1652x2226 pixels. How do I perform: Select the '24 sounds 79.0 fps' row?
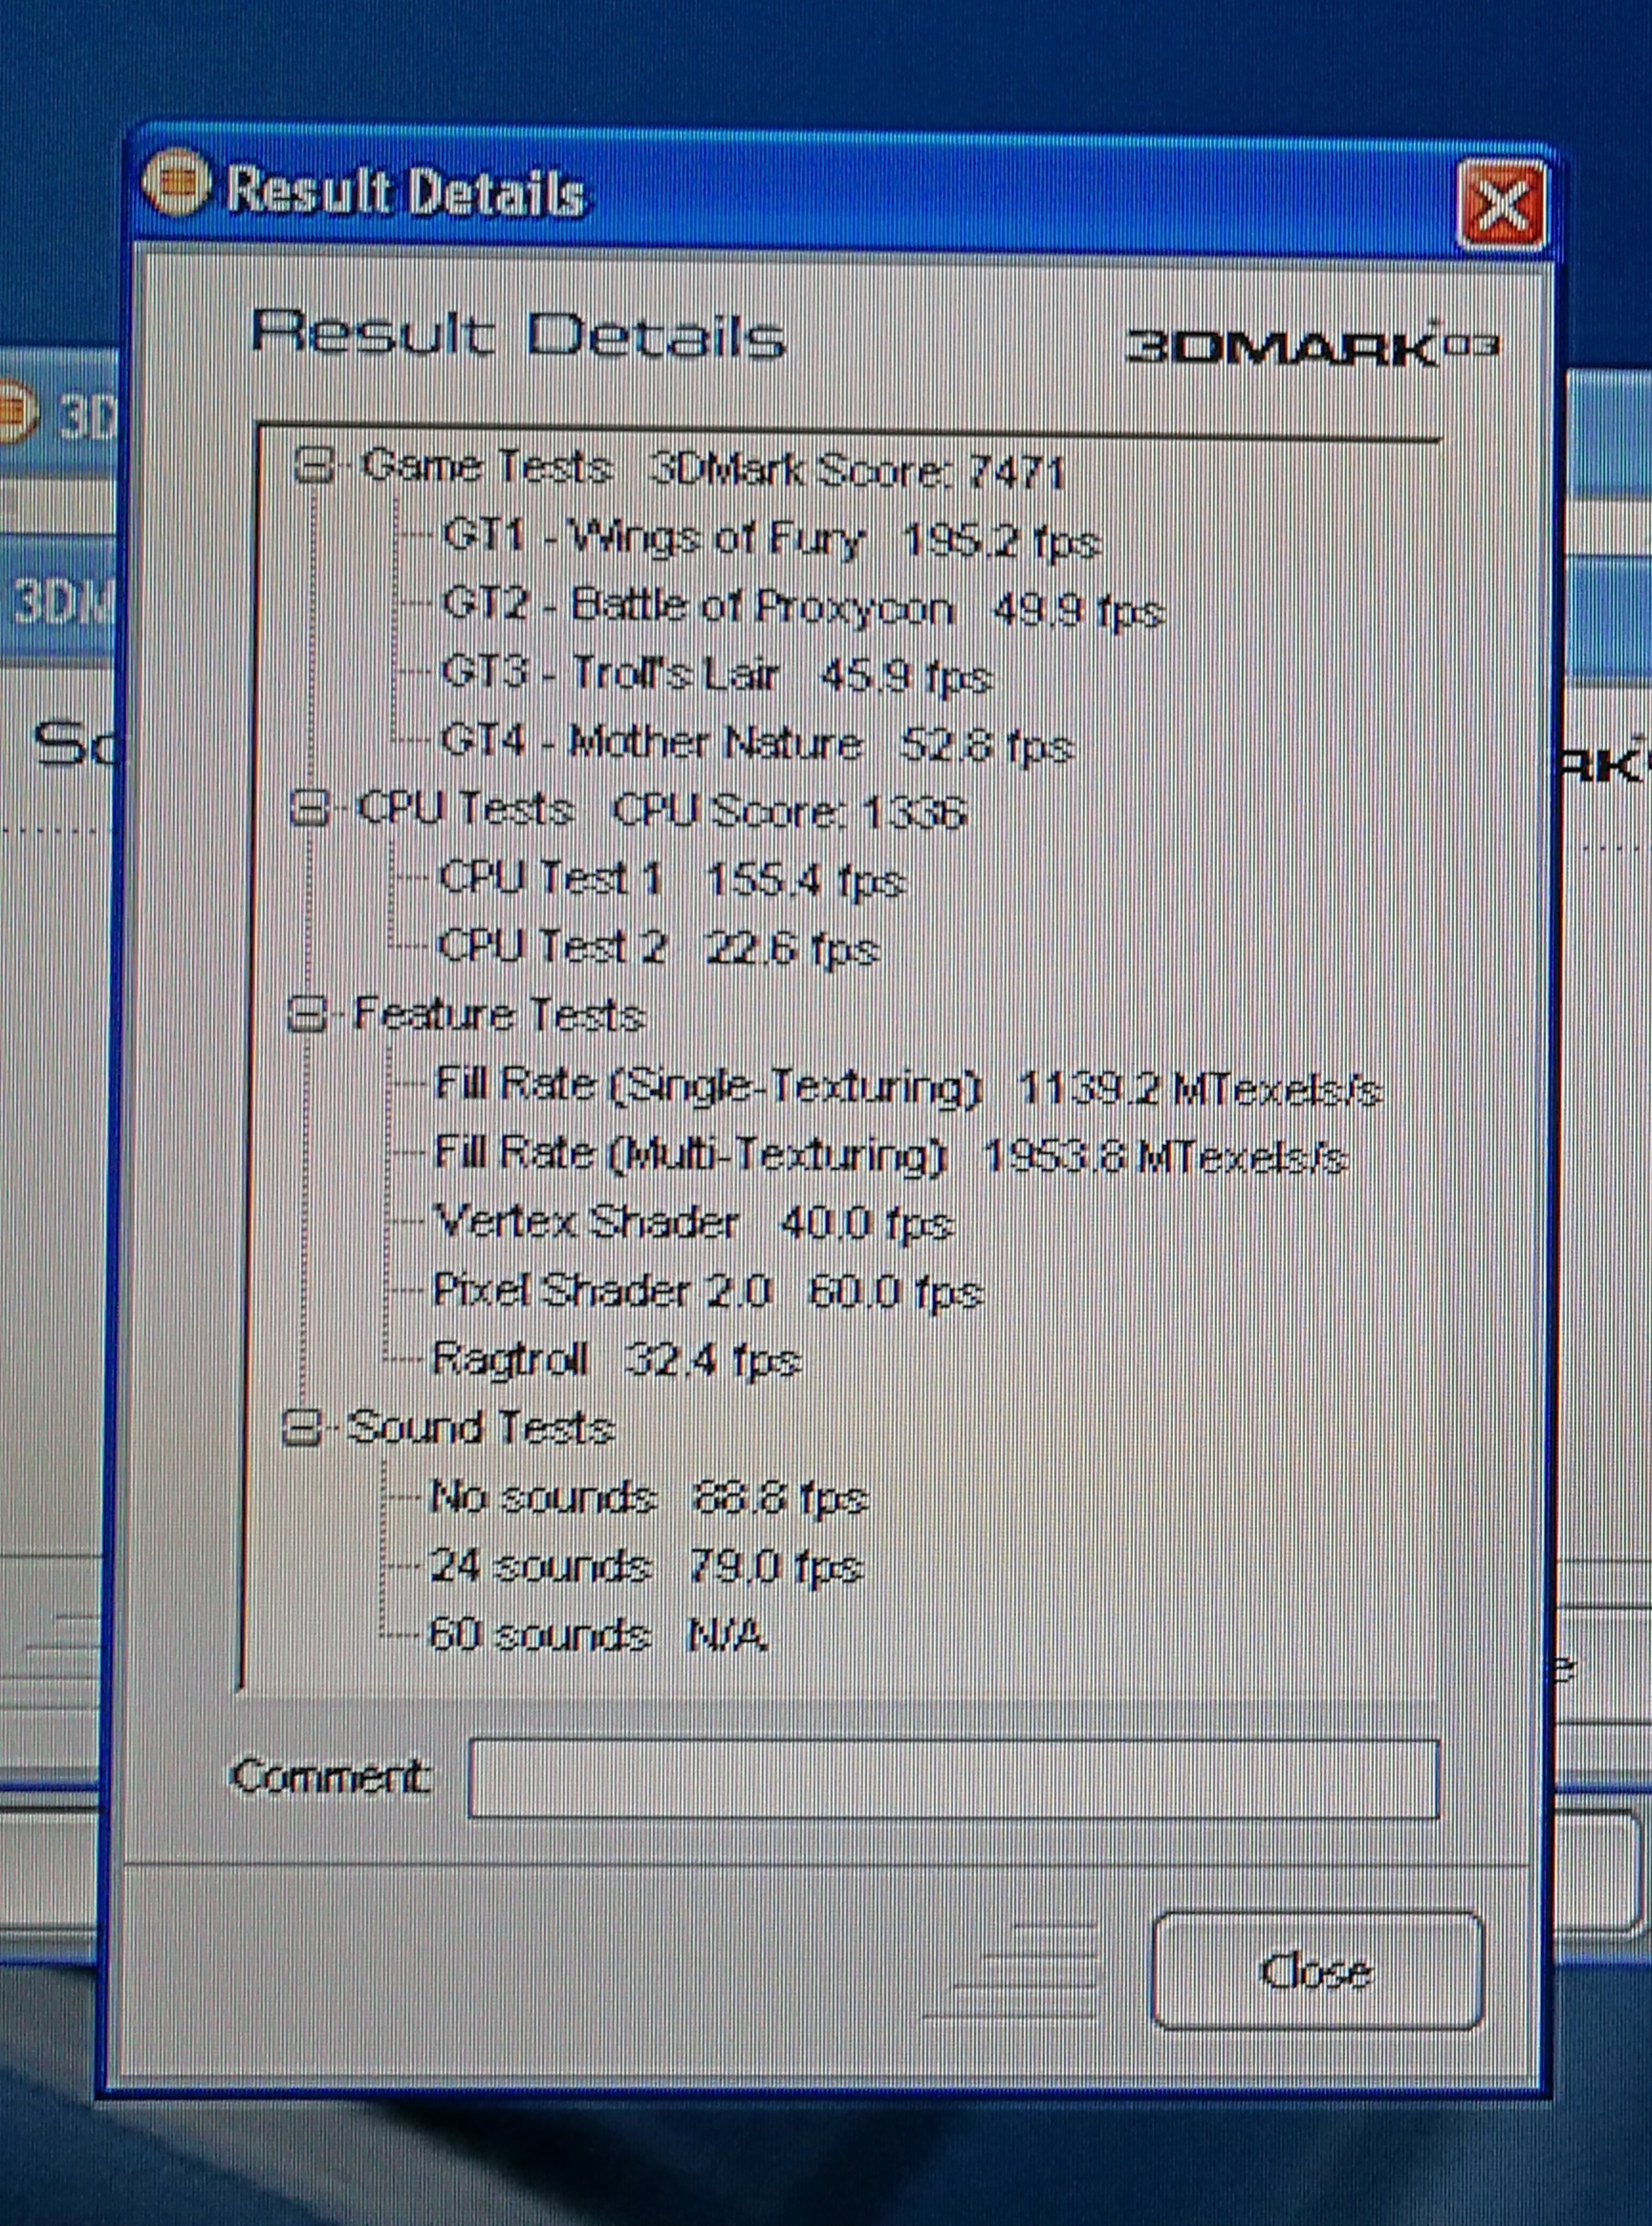click(644, 1566)
